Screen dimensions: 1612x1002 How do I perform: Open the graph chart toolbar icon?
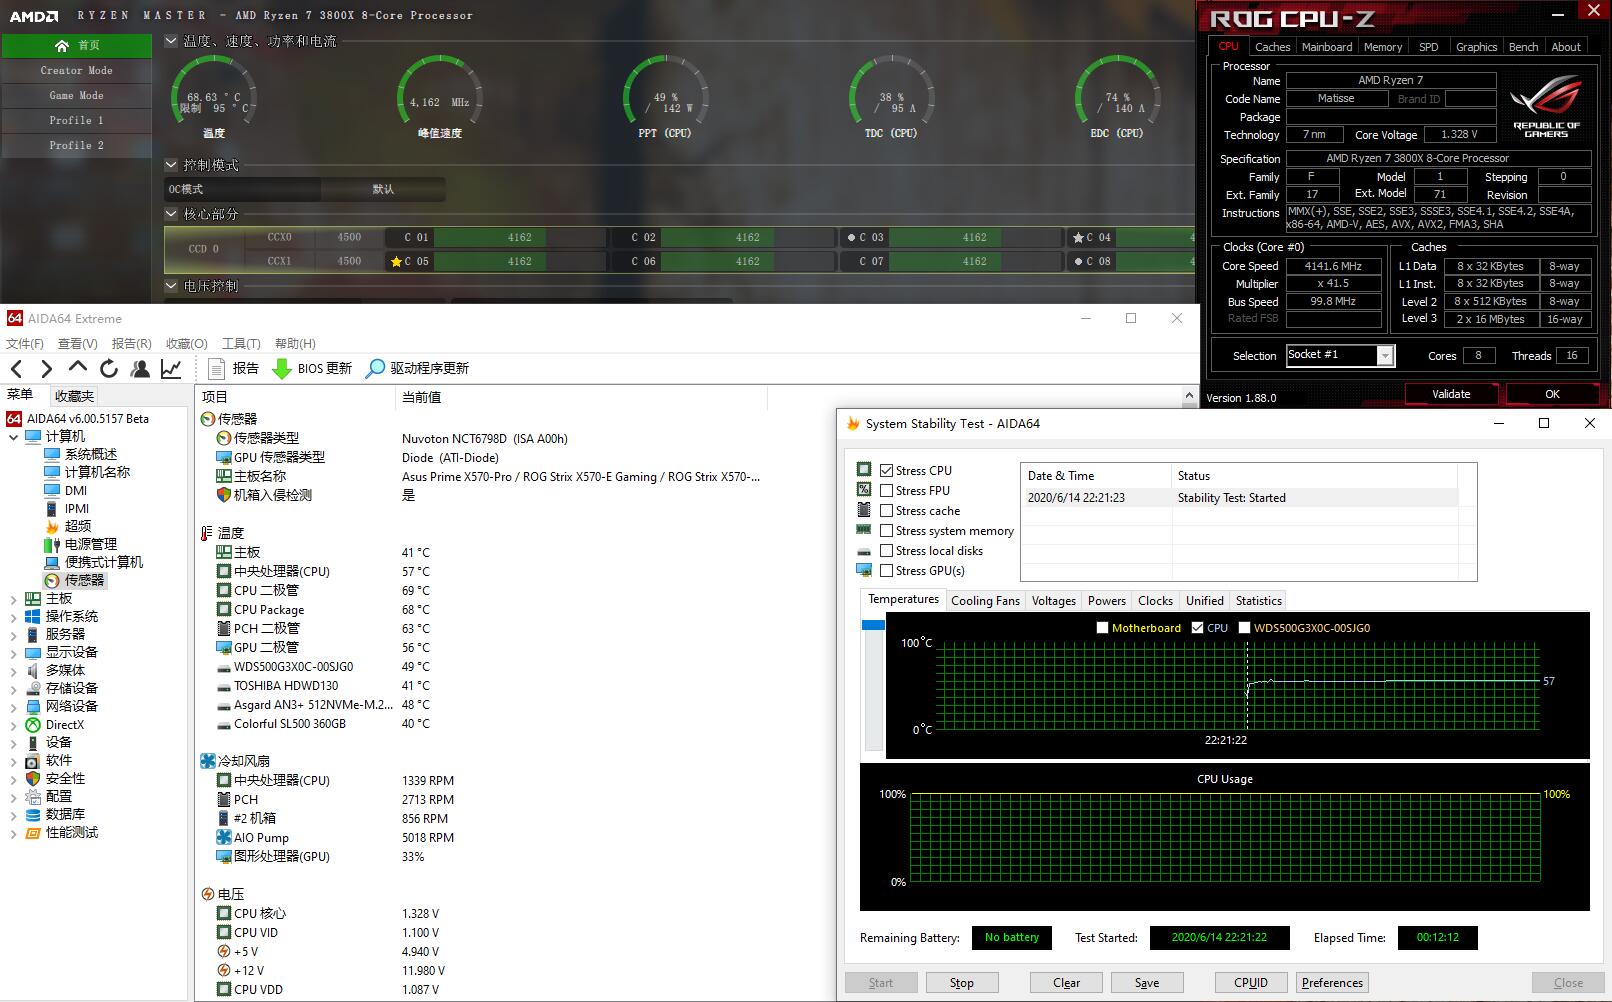[x=171, y=369]
